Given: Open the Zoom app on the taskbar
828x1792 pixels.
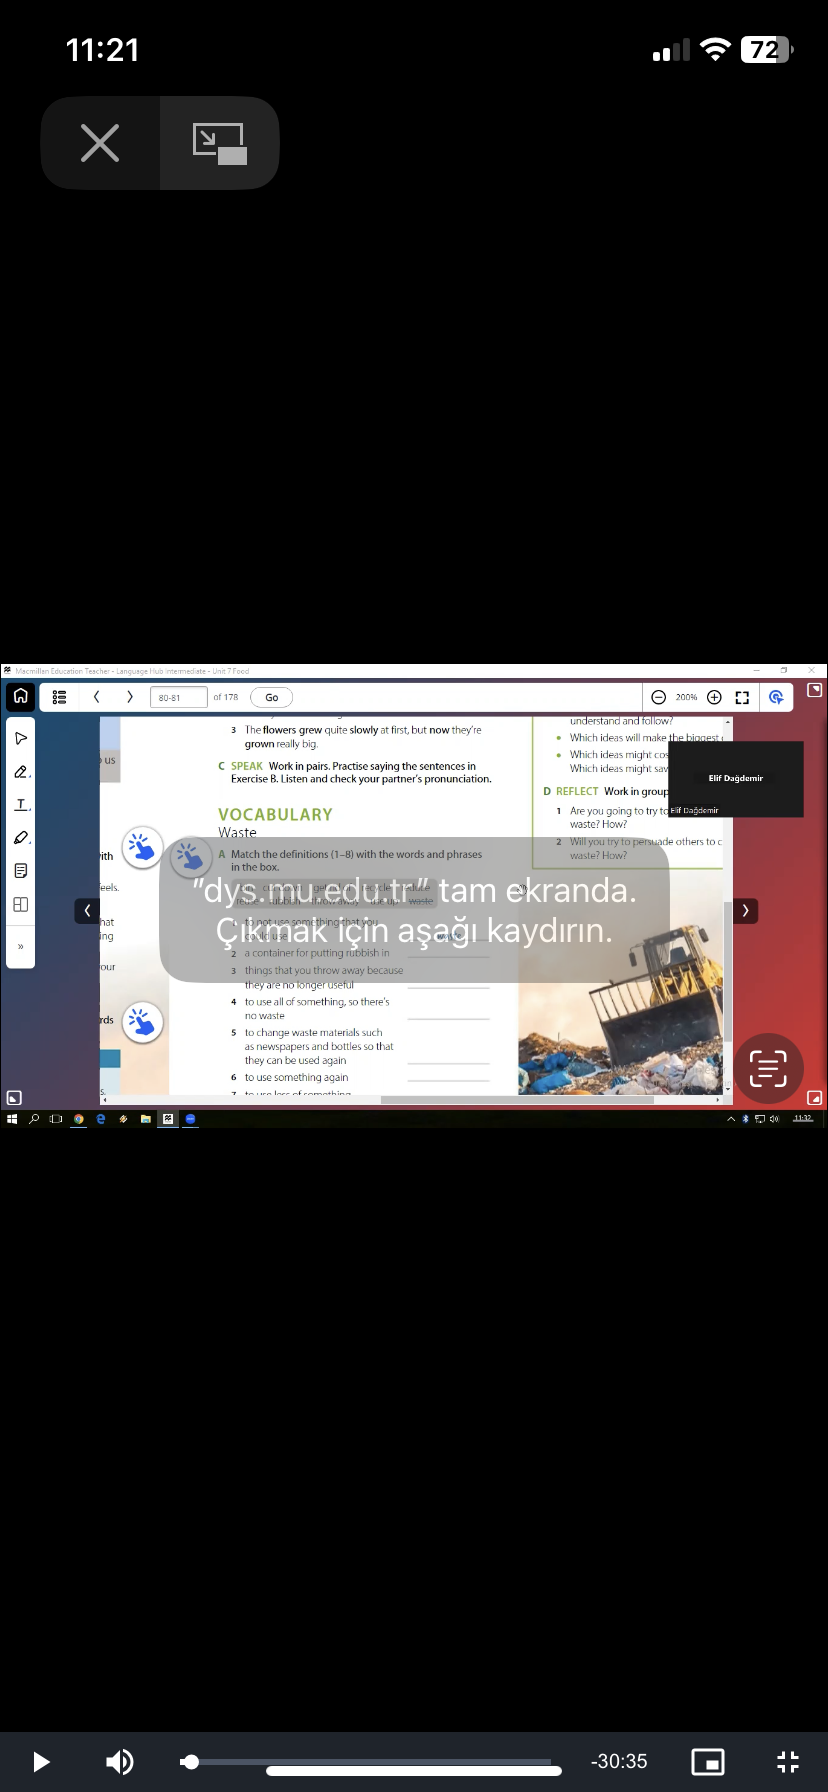Looking at the screenshot, I should [190, 1119].
